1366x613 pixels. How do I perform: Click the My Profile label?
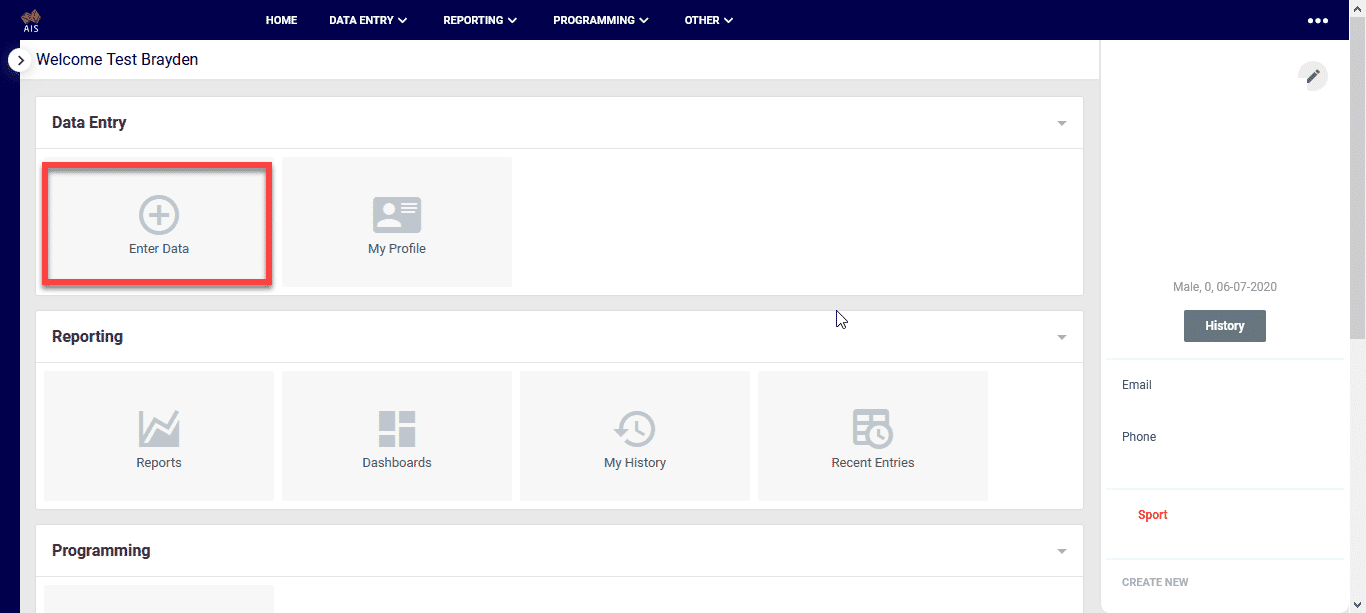pos(397,249)
